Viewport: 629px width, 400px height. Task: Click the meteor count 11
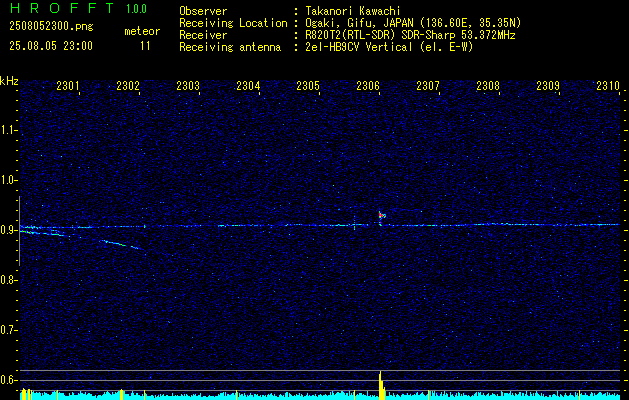(x=145, y=46)
